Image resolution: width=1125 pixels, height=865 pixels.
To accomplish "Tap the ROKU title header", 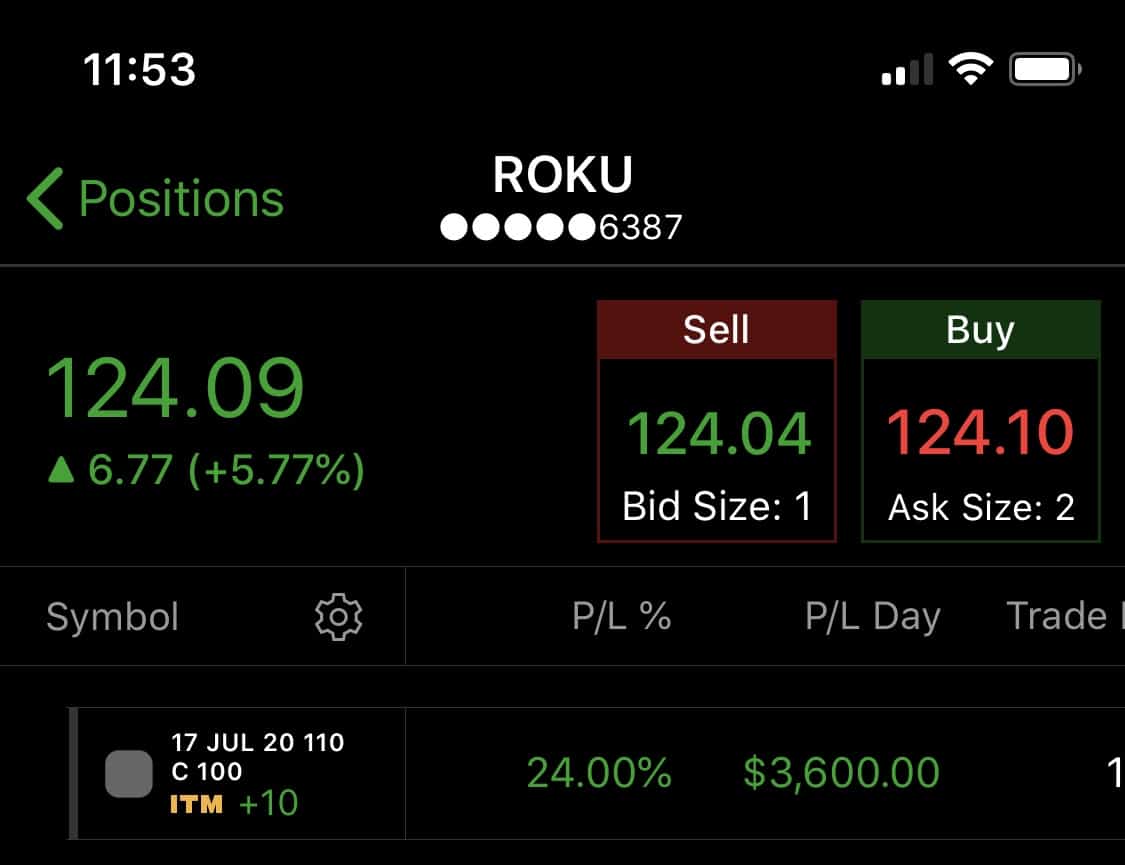I will click(562, 174).
